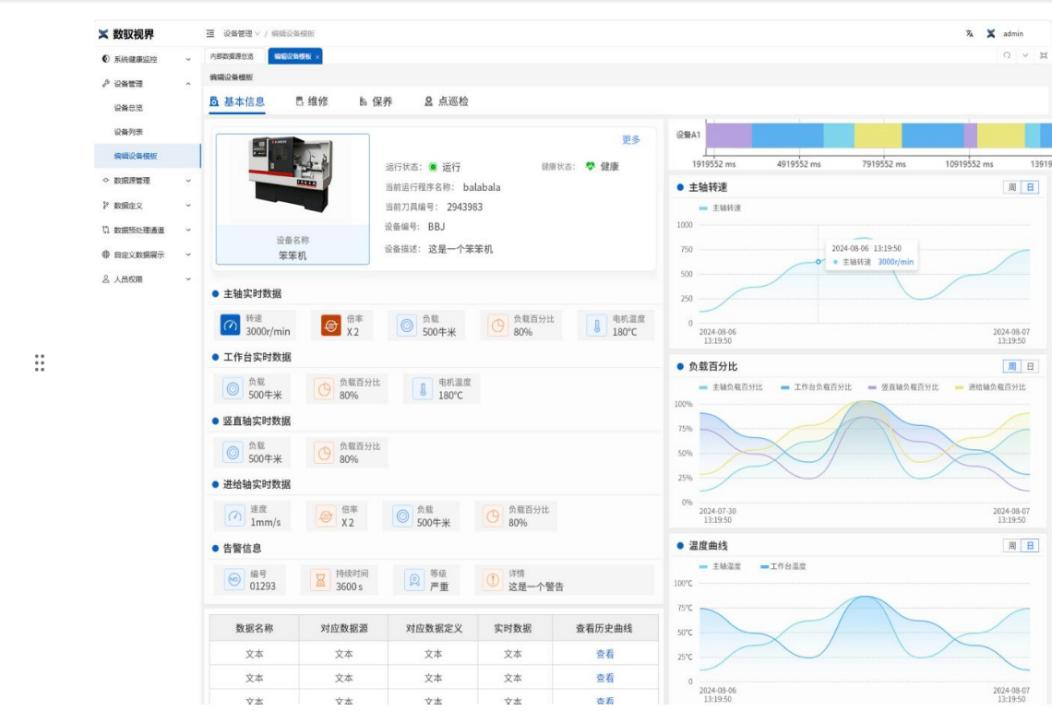Expand the 系统健康监控 sidebar menu
This screenshot has width=1052, height=711.
pos(188,60)
